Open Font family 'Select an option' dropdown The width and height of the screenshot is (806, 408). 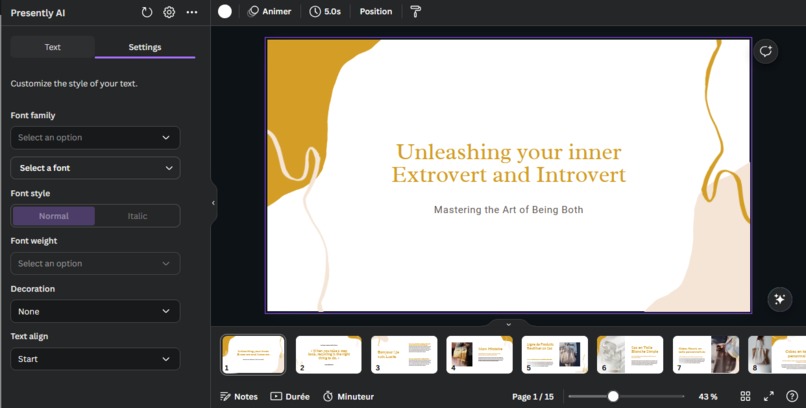tap(95, 138)
